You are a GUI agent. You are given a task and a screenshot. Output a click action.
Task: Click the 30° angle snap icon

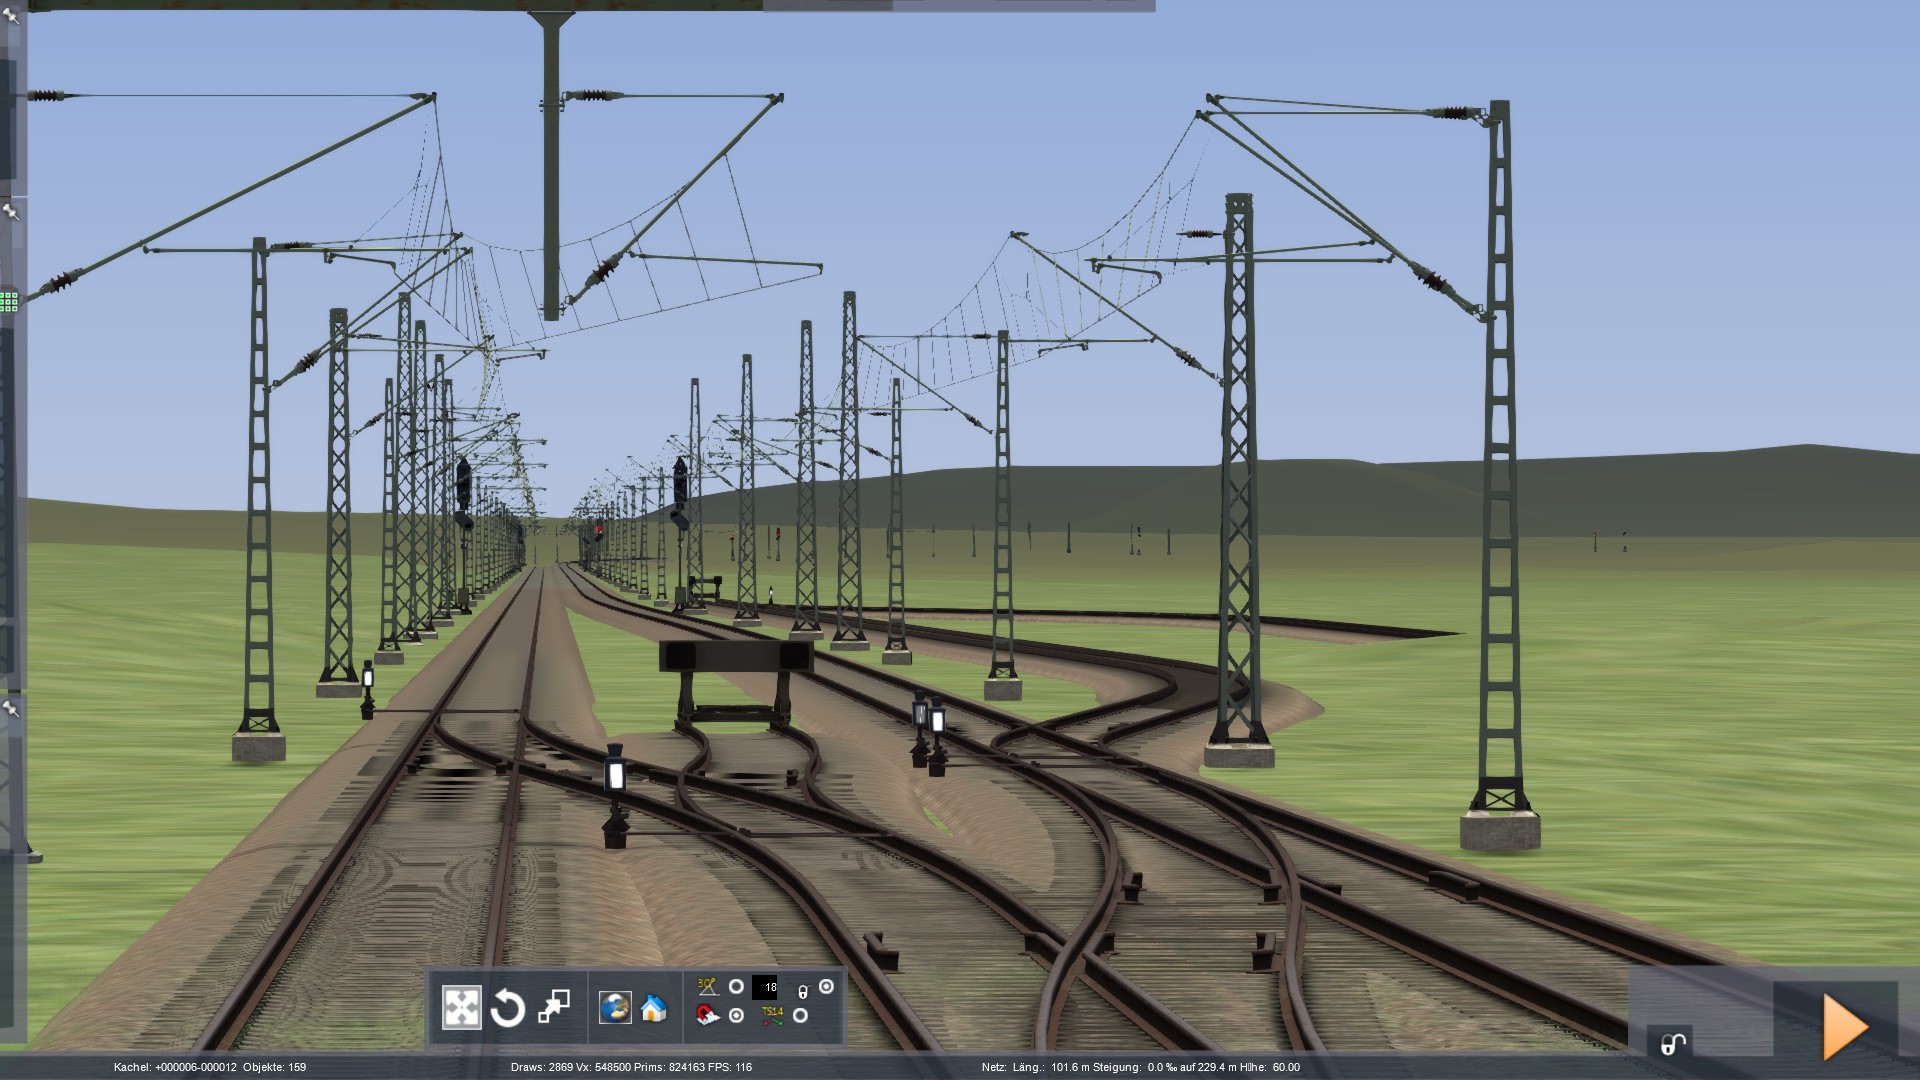pos(708,987)
